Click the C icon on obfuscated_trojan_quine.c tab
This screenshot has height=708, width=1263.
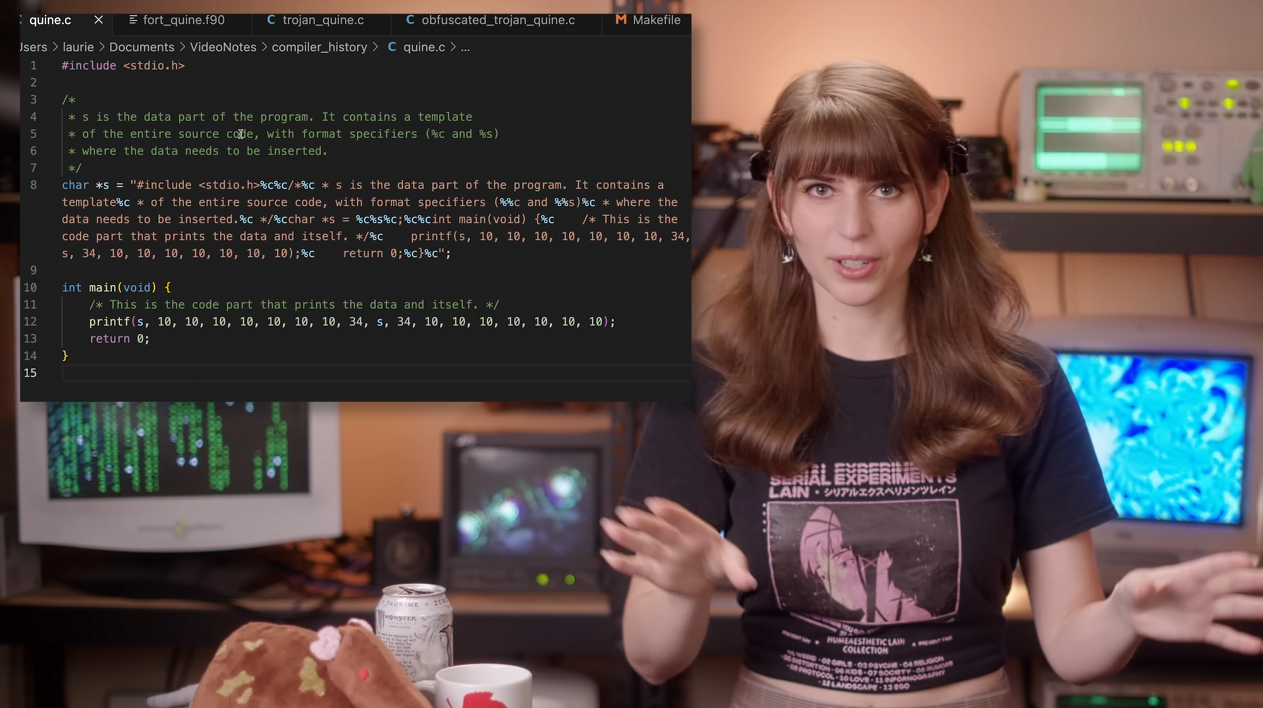tap(410, 20)
